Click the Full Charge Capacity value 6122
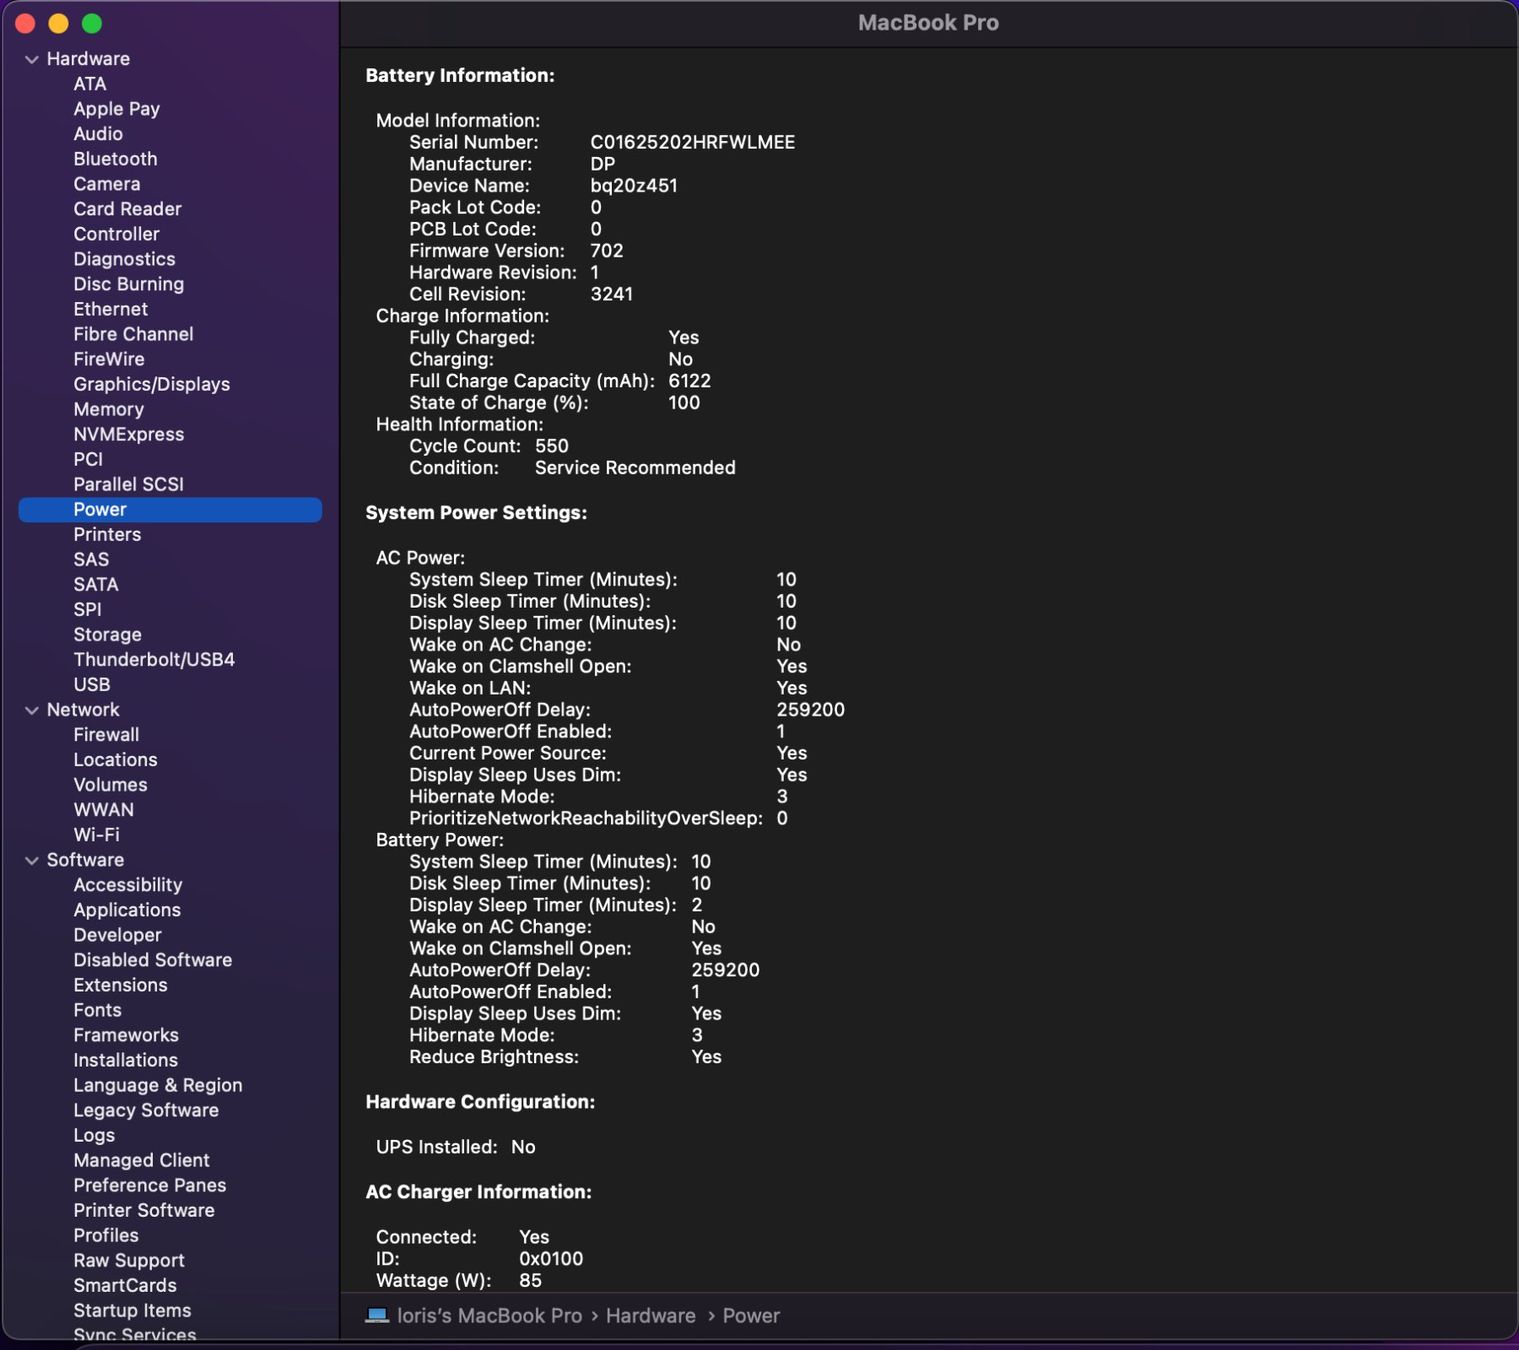 click(690, 381)
